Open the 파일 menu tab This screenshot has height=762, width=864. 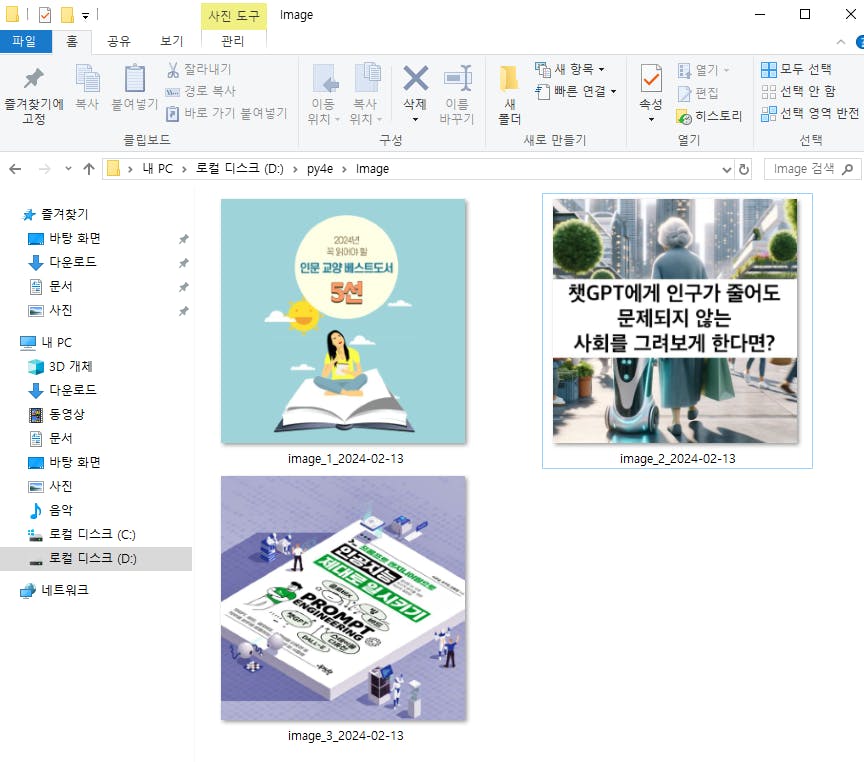point(24,41)
